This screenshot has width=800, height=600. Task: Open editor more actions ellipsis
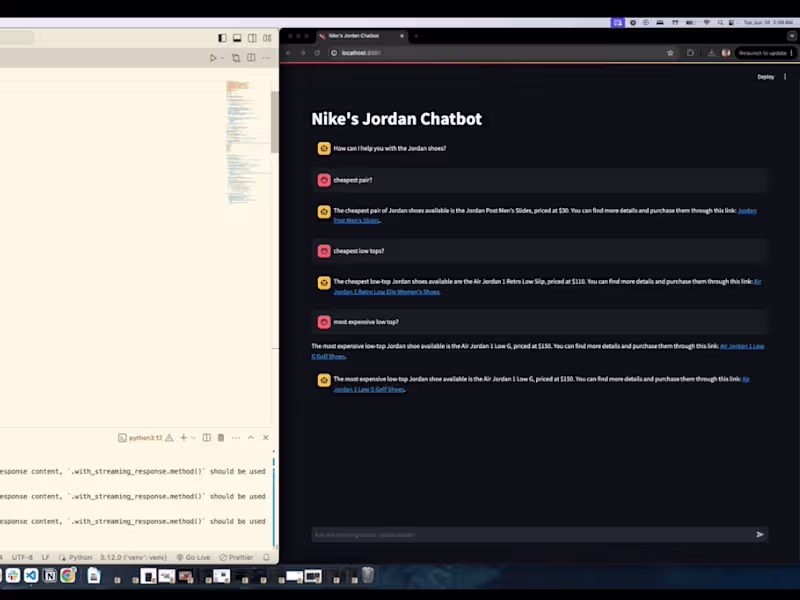coord(266,58)
